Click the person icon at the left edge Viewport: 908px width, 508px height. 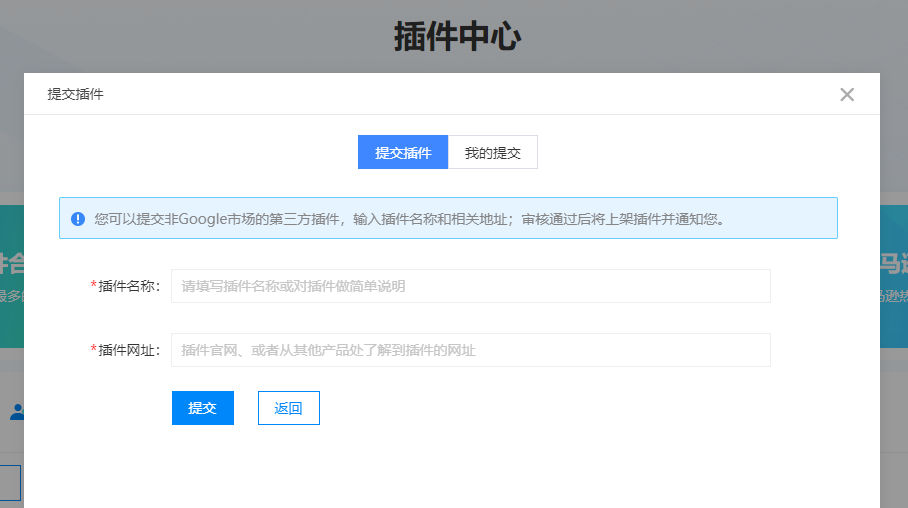tap(15, 411)
